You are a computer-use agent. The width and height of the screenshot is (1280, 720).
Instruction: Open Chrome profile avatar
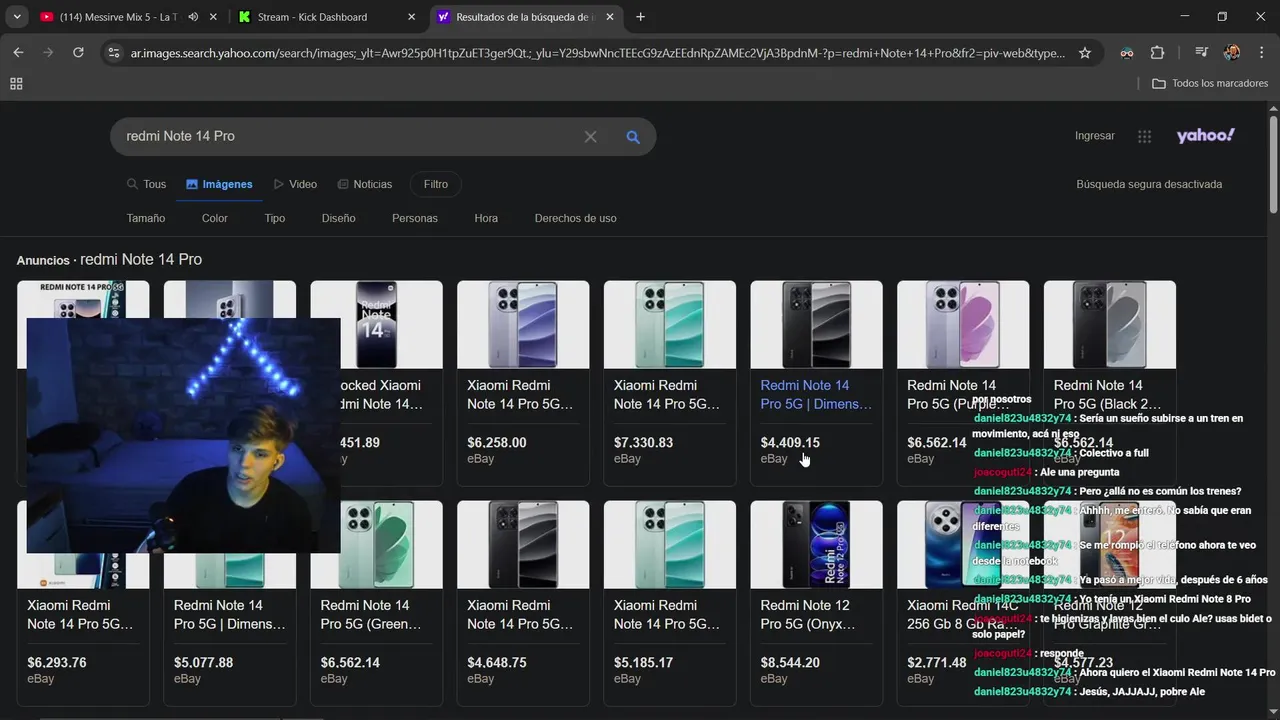point(1232,53)
